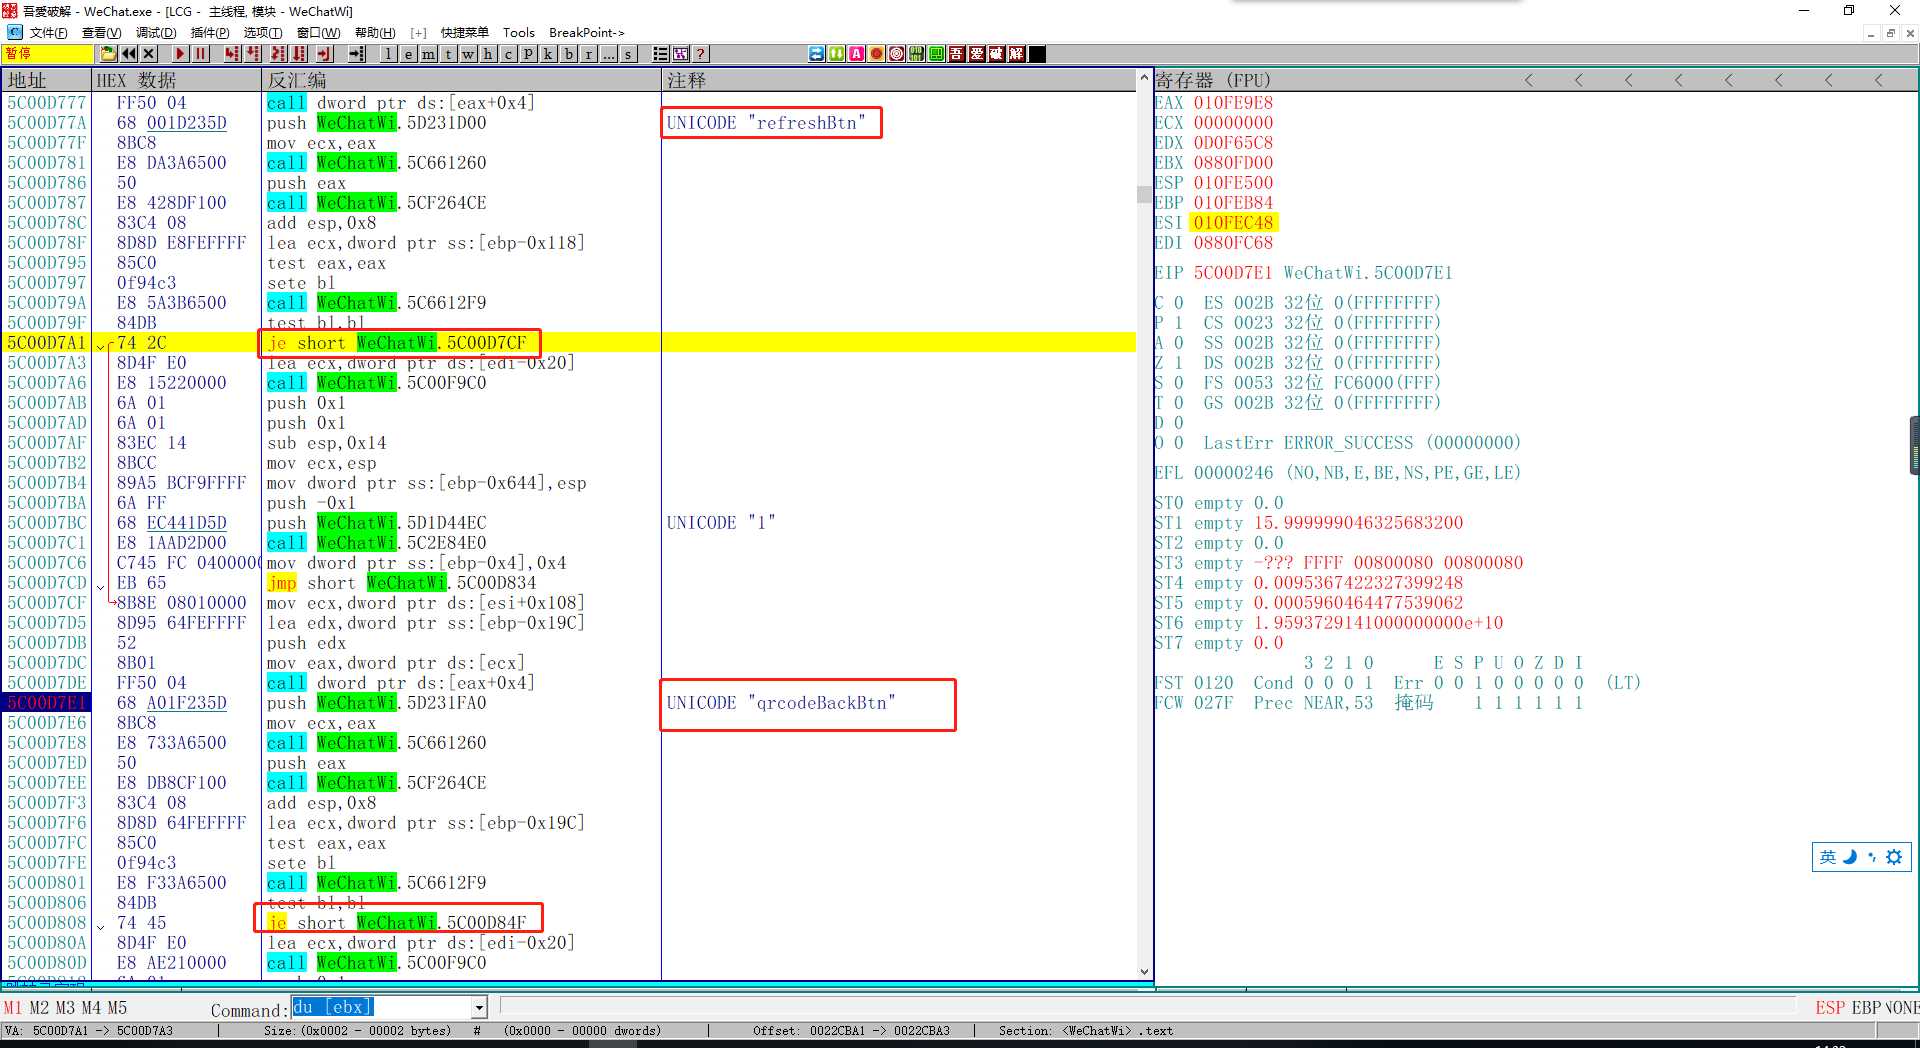Open the 插件(P) menu

(209, 33)
